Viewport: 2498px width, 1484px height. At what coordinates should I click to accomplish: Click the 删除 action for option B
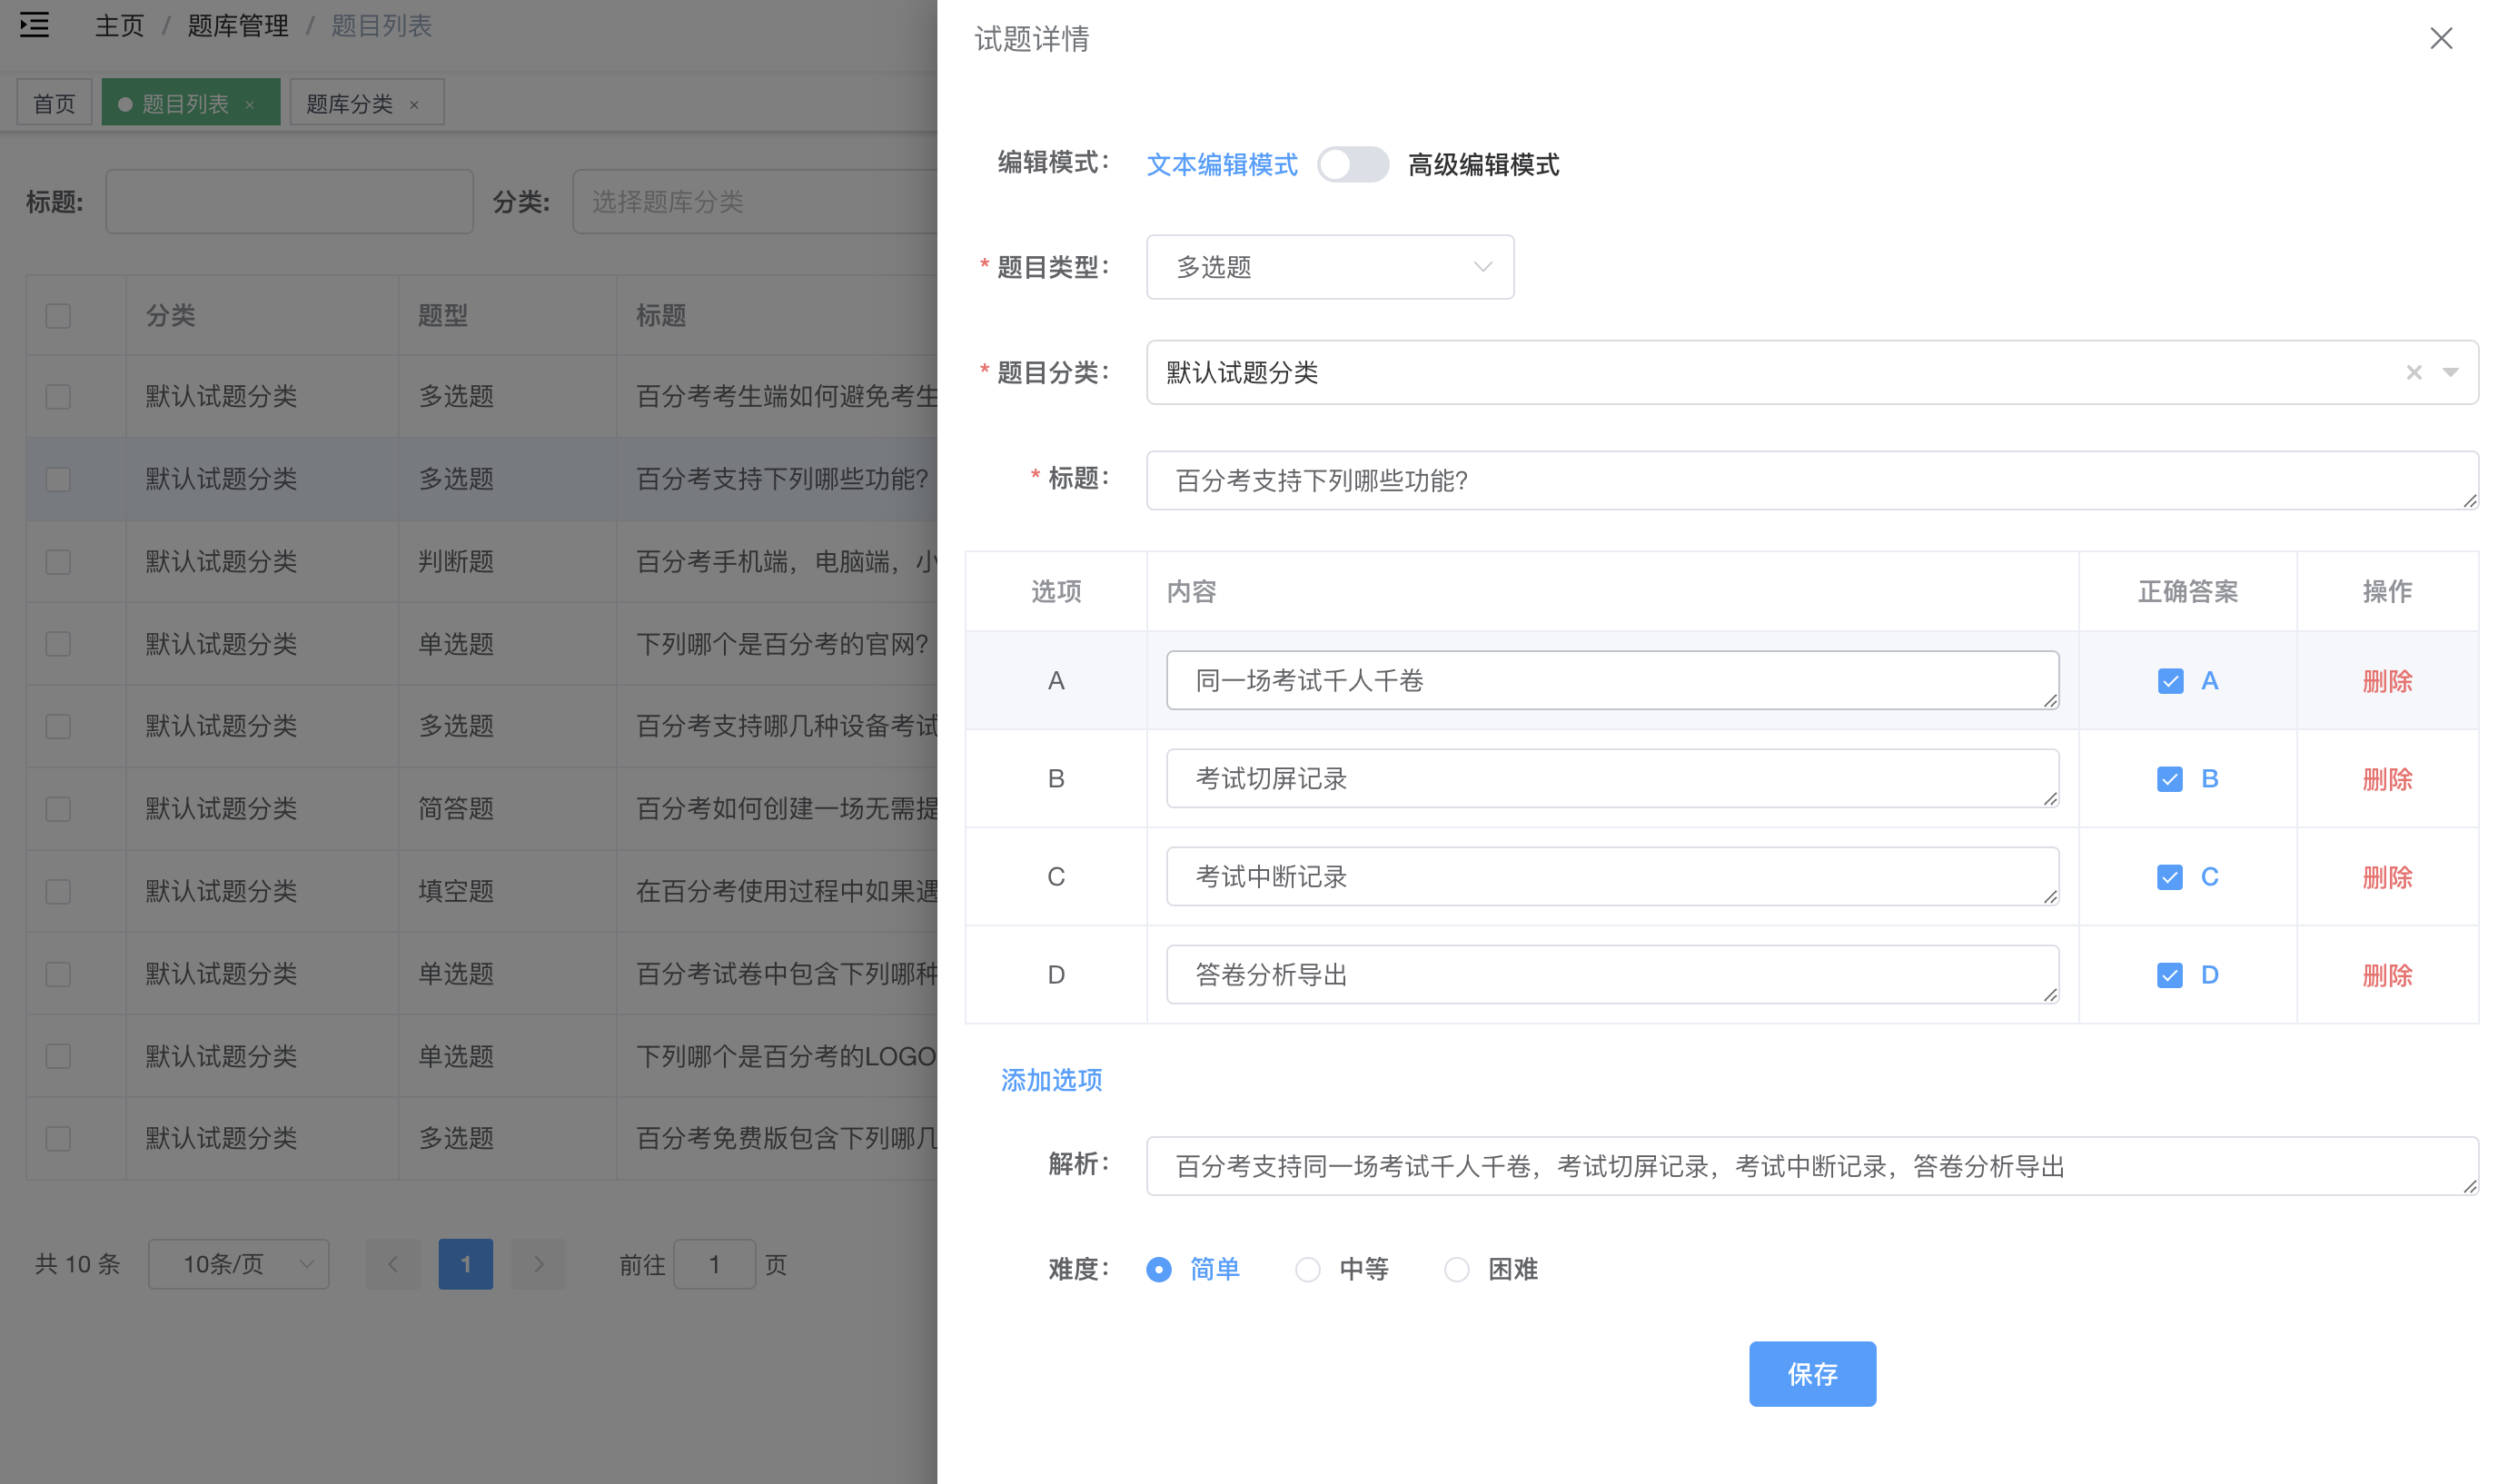click(2388, 779)
